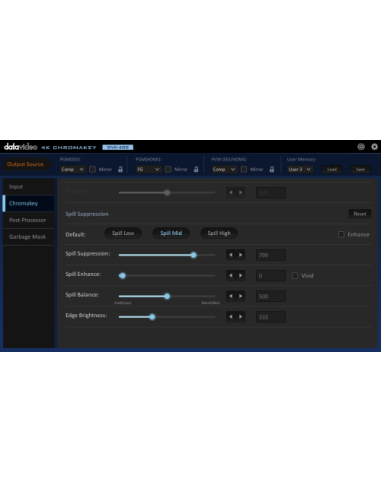
Task: Click the Spill Suppression section heading
Action: 87,214
